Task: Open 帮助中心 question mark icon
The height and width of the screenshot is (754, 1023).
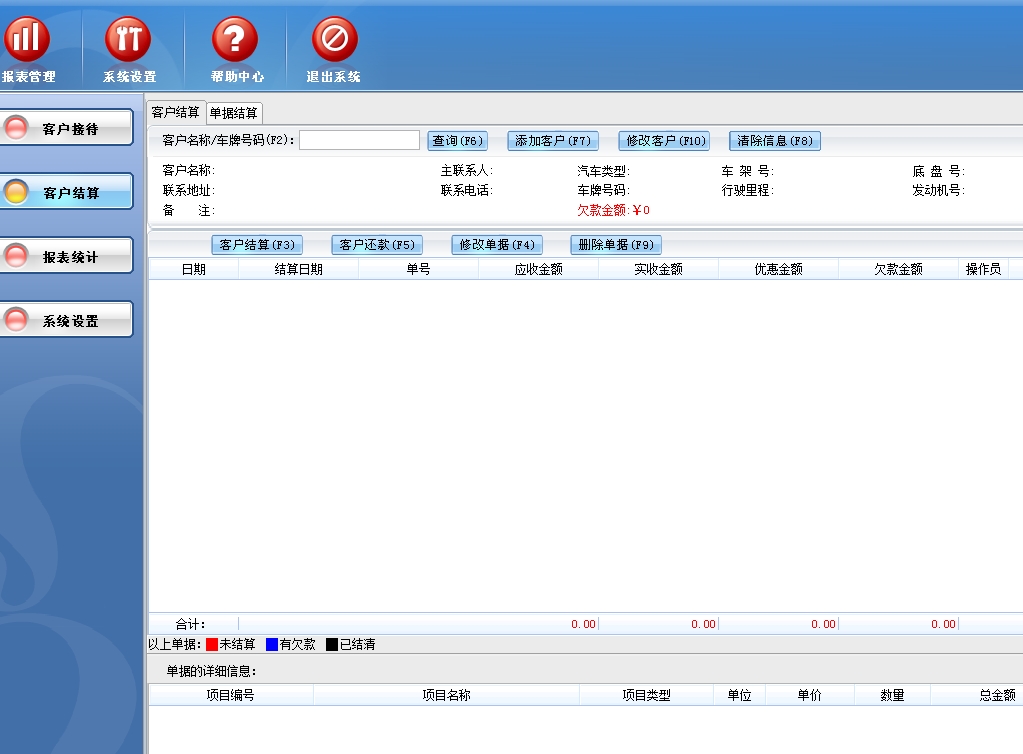Action: tap(235, 40)
